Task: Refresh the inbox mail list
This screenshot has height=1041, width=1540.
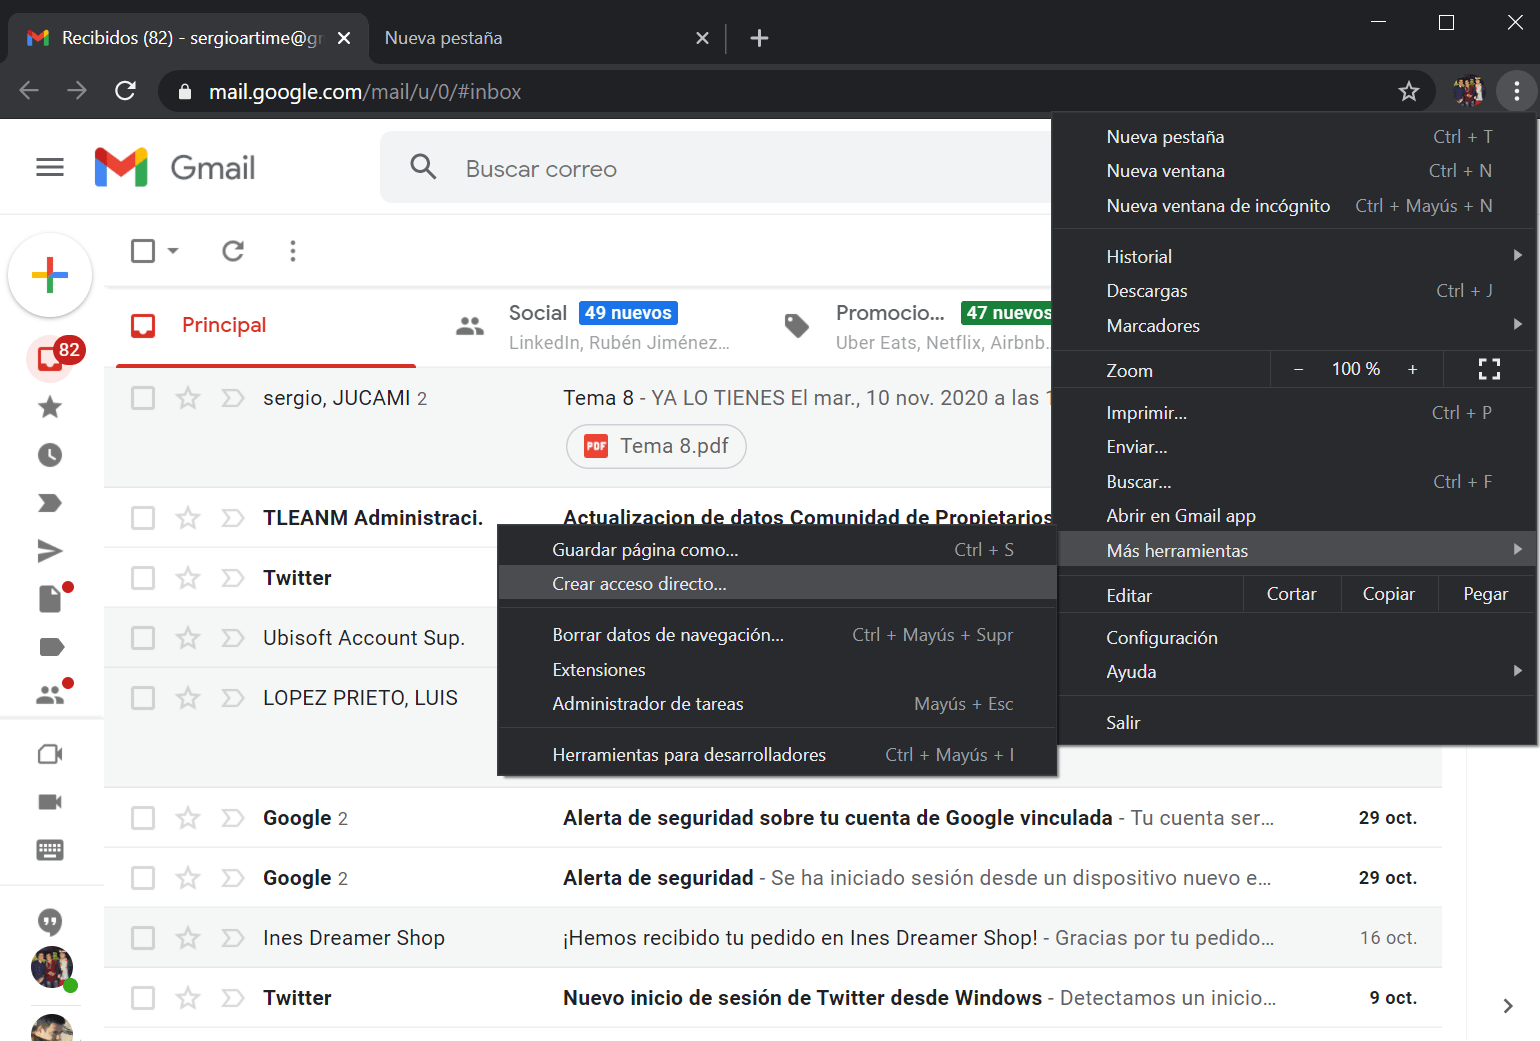Action: click(233, 251)
